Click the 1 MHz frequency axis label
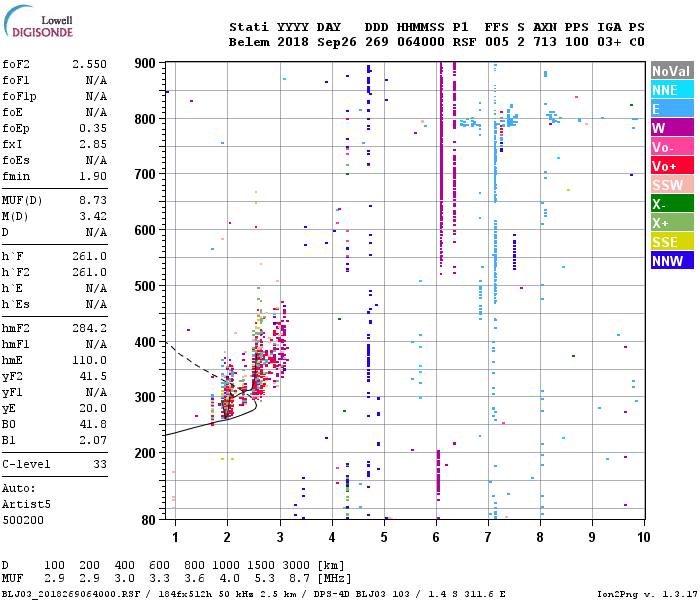 (175, 538)
